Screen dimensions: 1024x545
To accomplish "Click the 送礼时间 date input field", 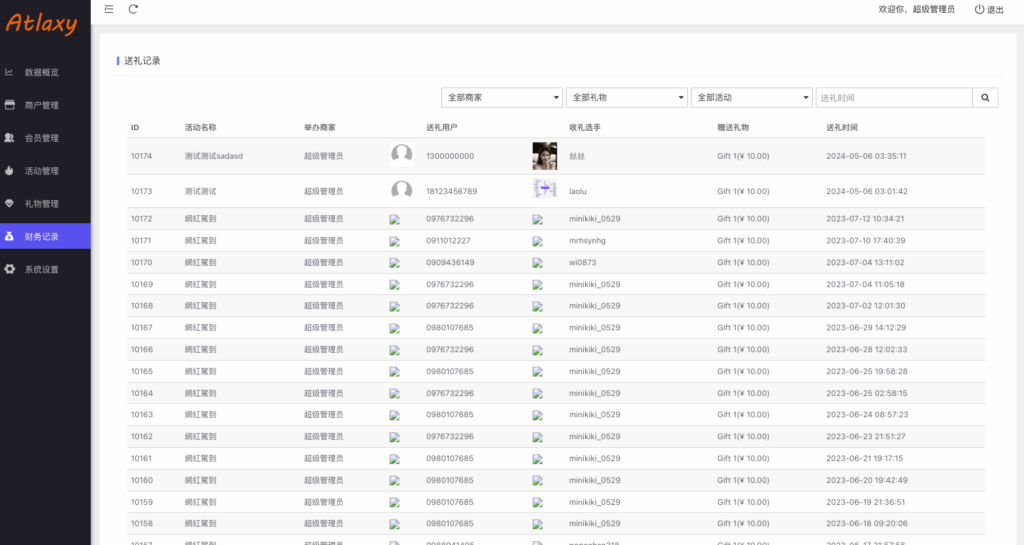I will (893, 98).
